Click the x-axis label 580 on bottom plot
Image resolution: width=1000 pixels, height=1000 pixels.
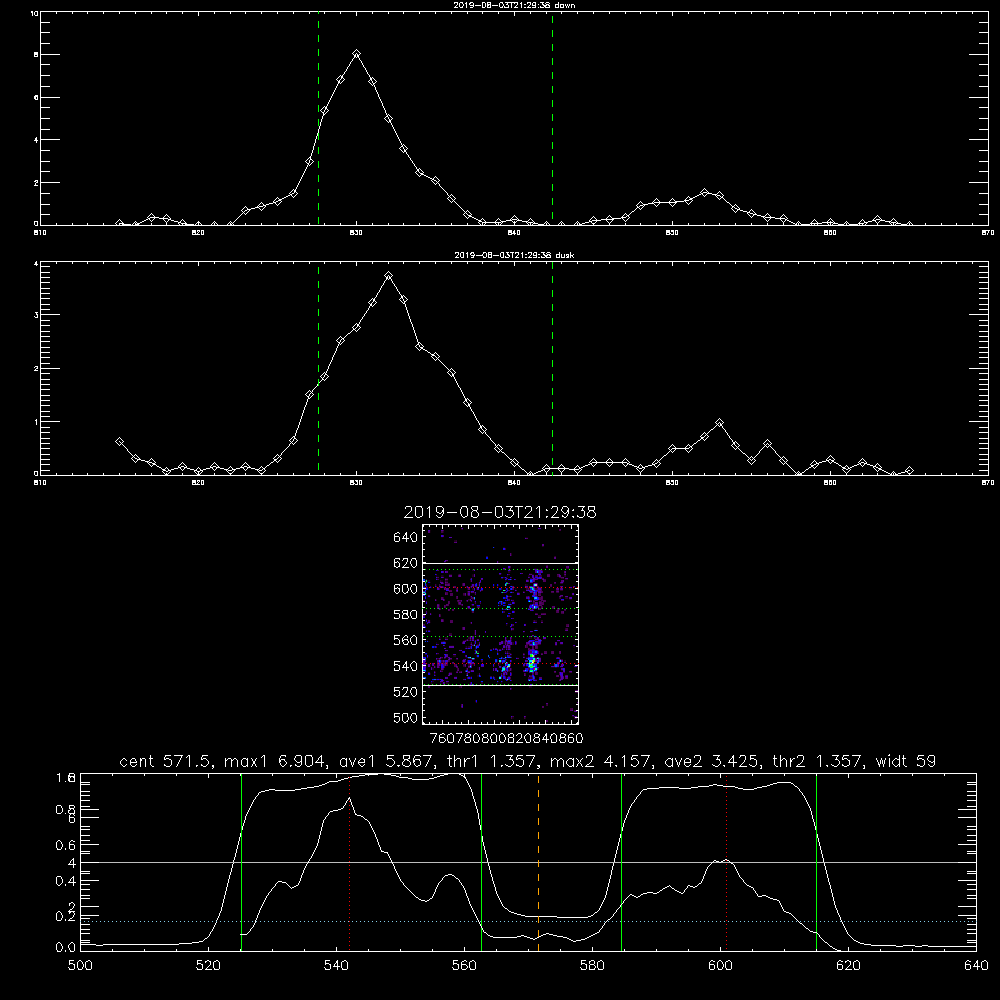click(592, 965)
